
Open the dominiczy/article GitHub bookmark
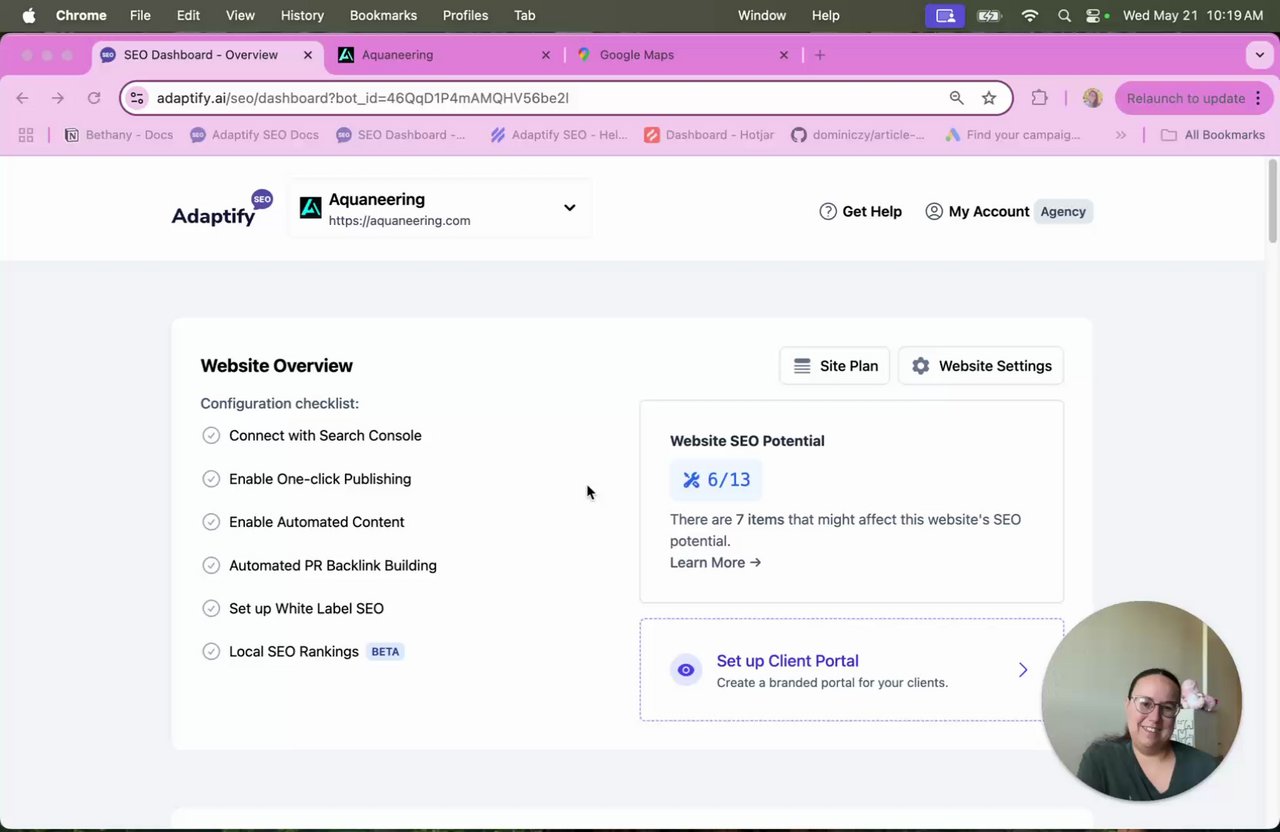(x=858, y=135)
